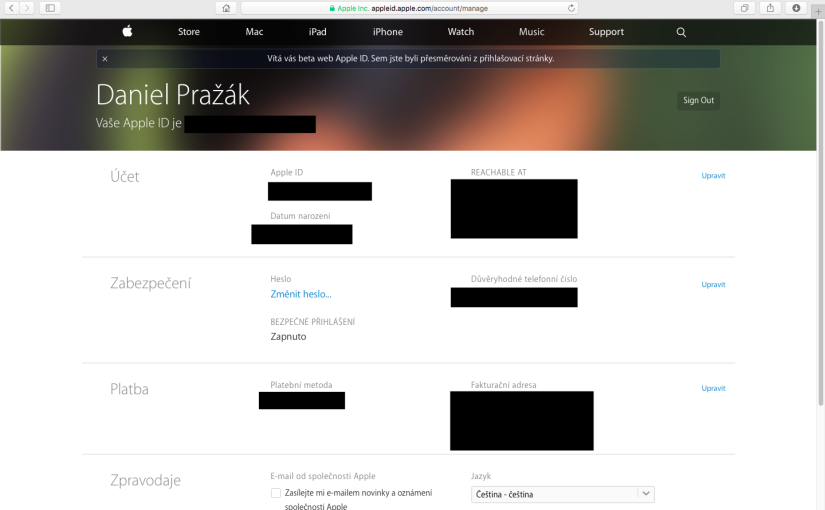Open the Watch menu item
Screen dimensions: 825x510
[461, 32]
